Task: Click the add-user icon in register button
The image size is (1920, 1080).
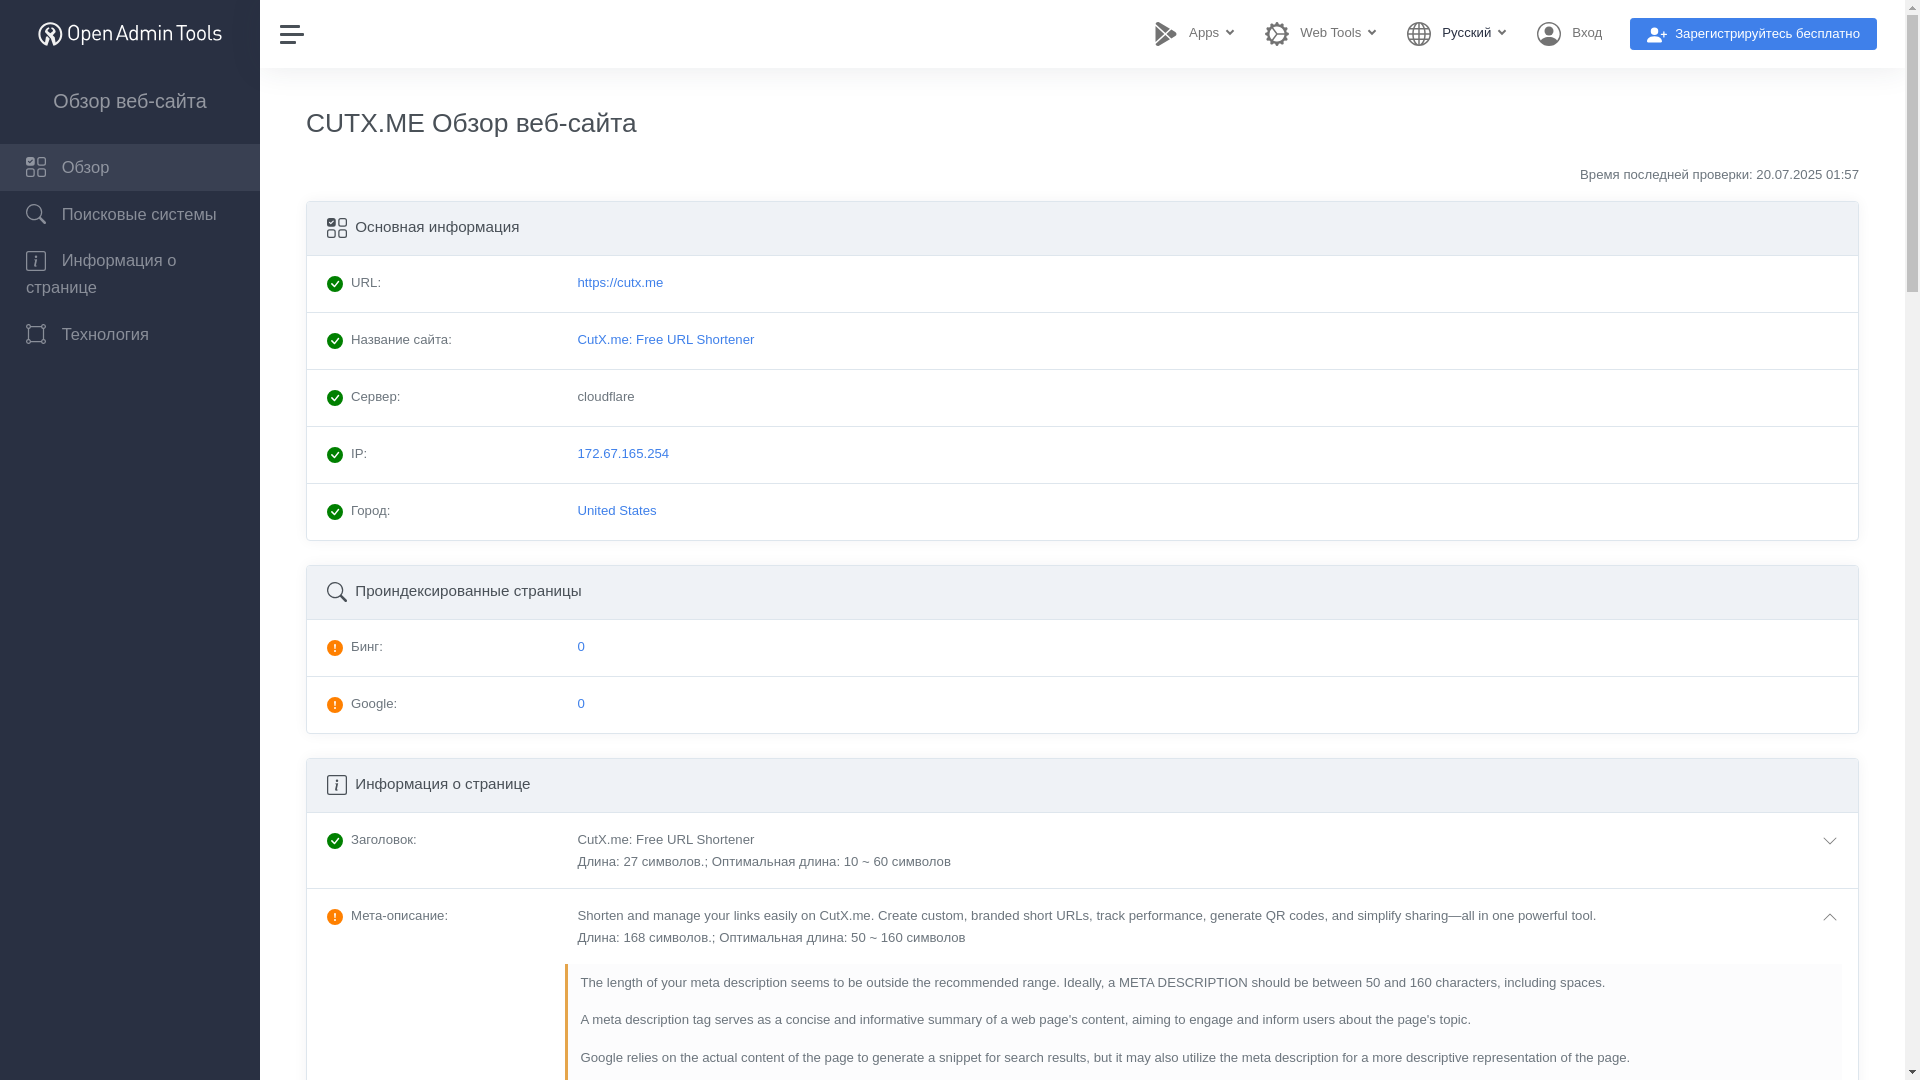Action: tap(1657, 35)
